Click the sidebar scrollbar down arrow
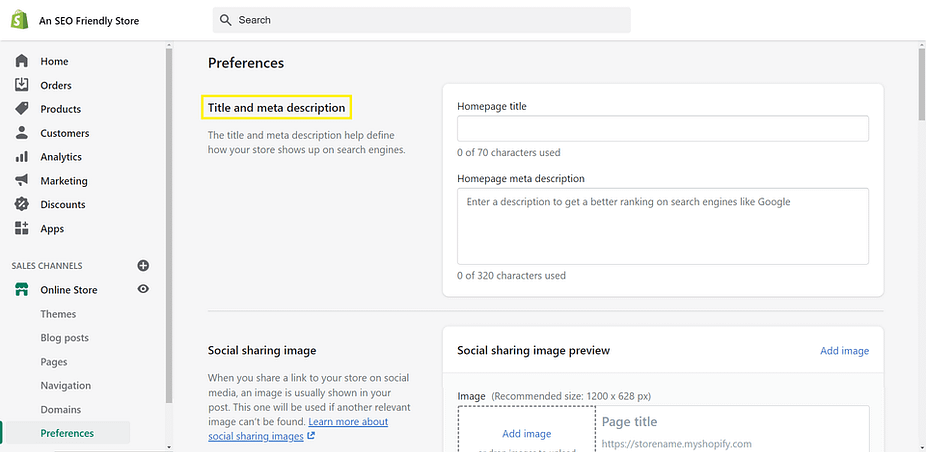The width and height of the screenshot is (926, 452). pyautogui.click(x=169, y=447)
